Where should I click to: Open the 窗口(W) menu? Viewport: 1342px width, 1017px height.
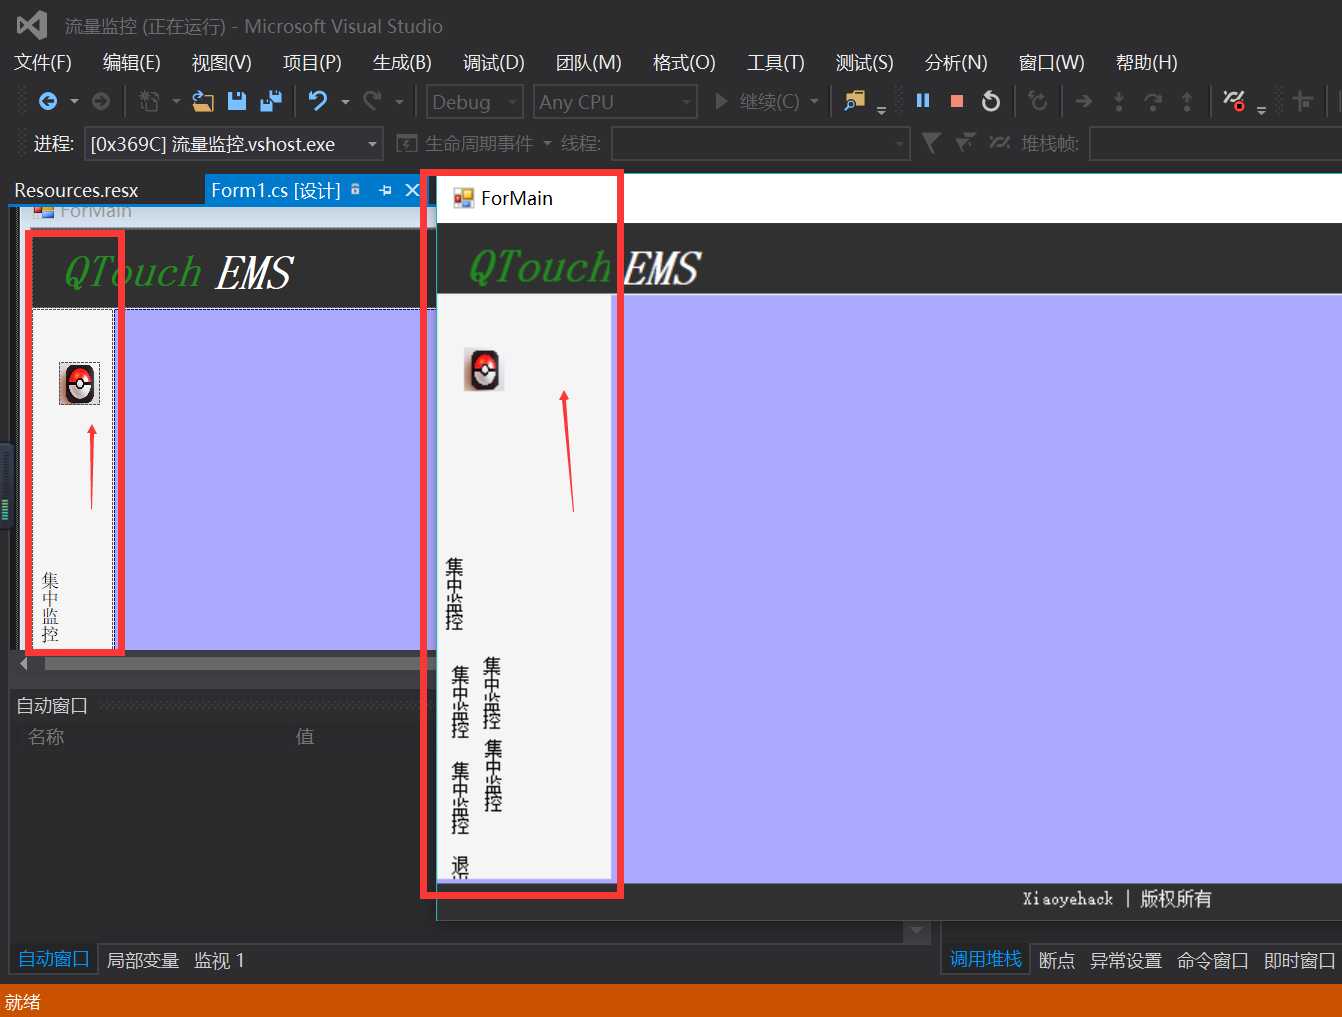click(x=1051, y=62)
